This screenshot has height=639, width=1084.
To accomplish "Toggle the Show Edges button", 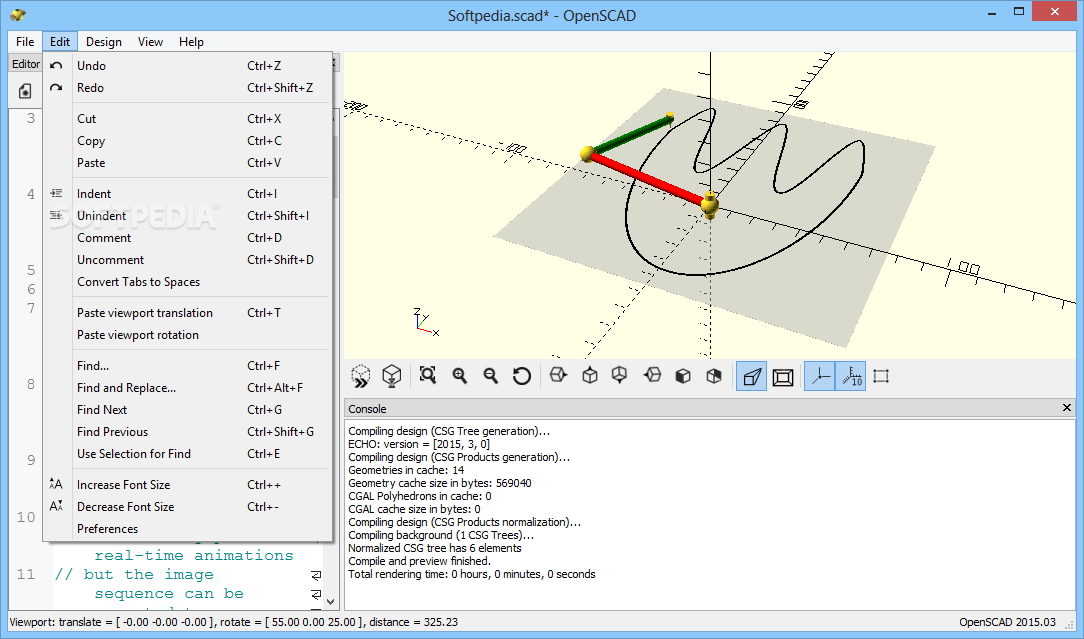I will (x=881, y=376).
